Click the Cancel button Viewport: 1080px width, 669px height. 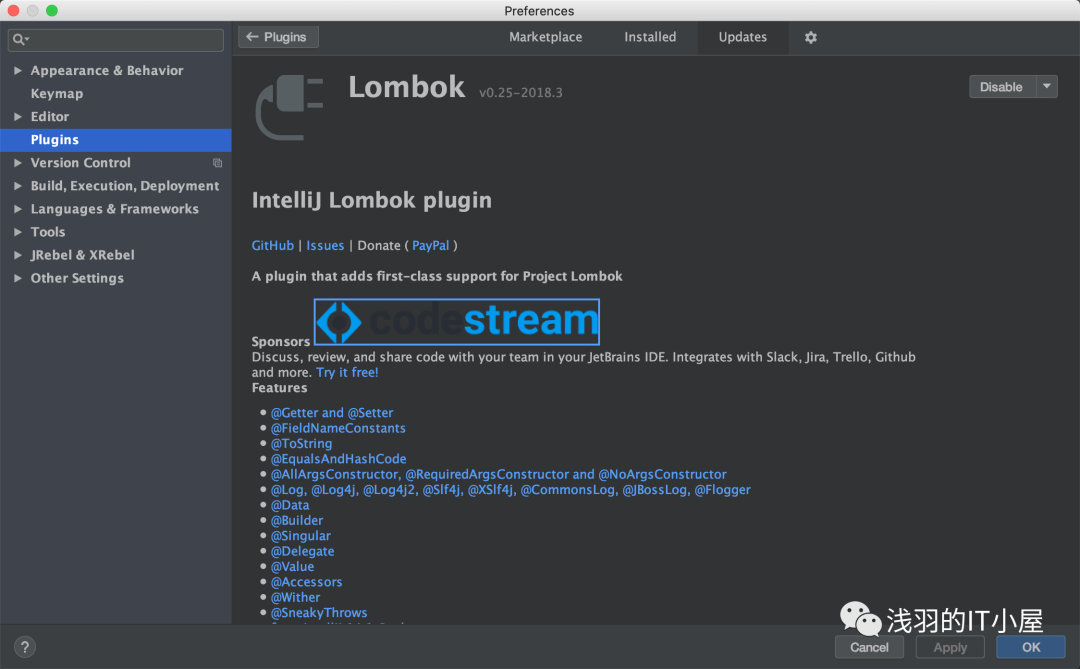[869, 647]
